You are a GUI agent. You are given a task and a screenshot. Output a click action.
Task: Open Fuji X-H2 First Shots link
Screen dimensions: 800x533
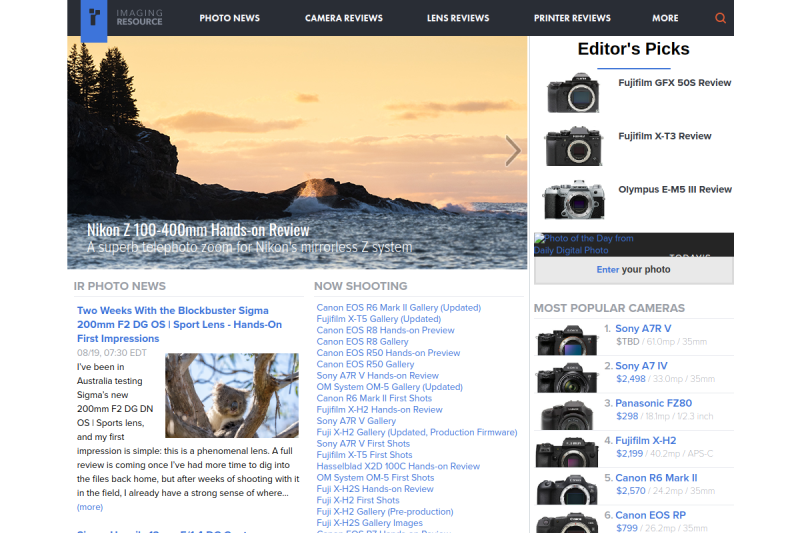point(358,500)
